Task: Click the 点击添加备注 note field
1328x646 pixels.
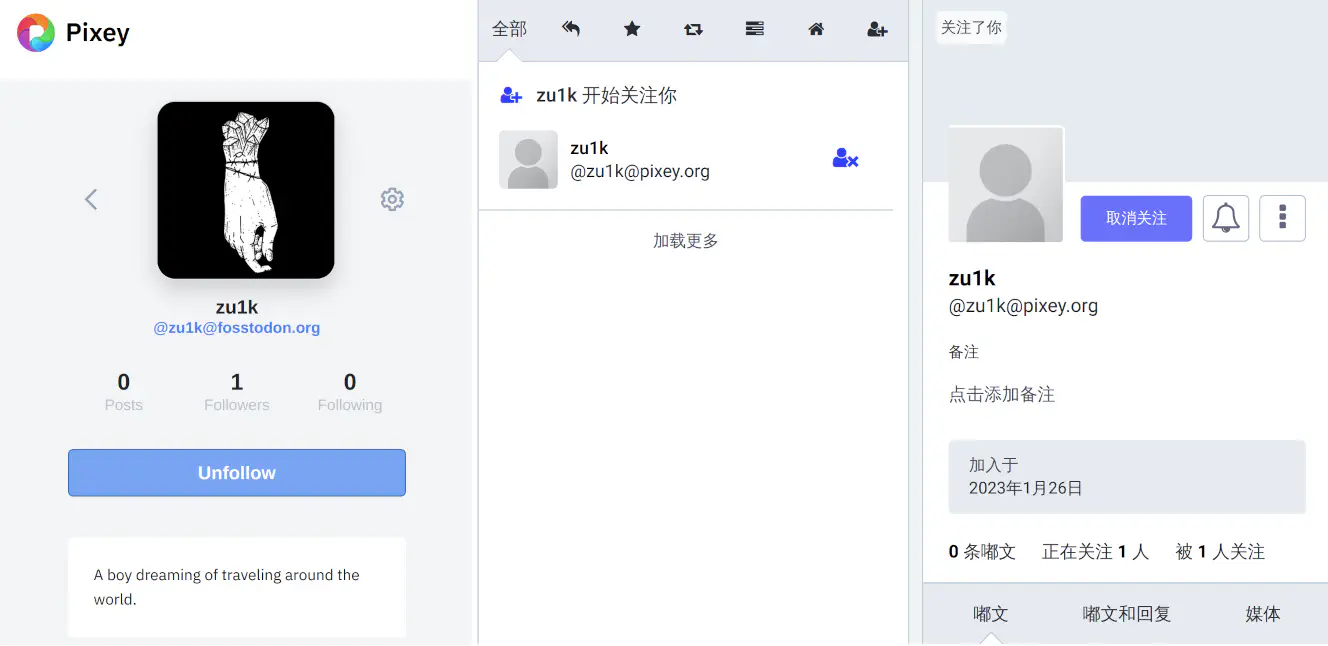Action: pos(1002,394)
